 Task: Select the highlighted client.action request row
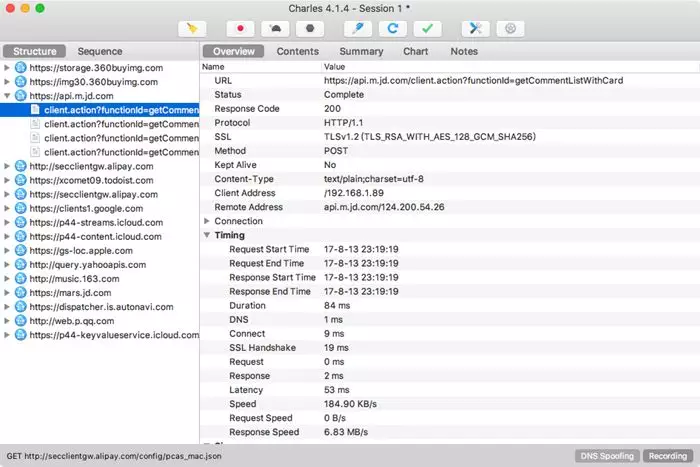[100, 110]
